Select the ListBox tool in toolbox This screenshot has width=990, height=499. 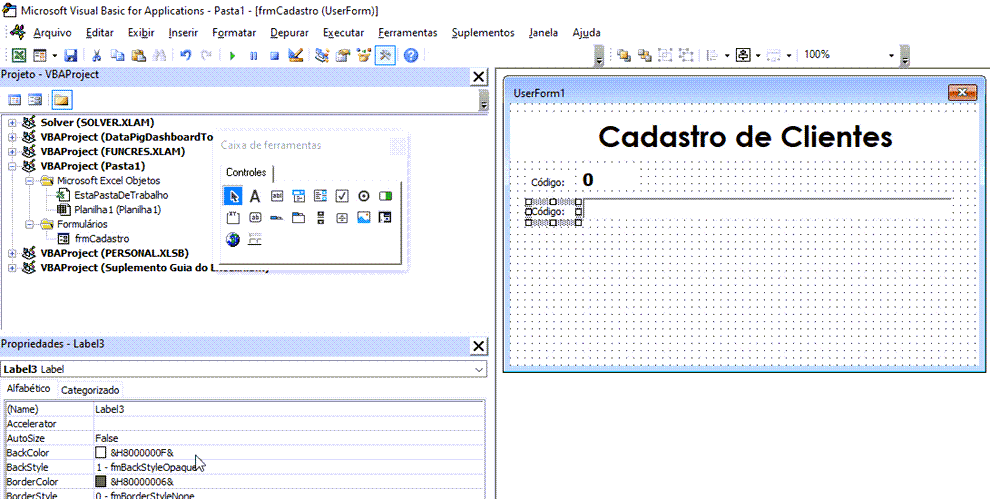(320, 196)
